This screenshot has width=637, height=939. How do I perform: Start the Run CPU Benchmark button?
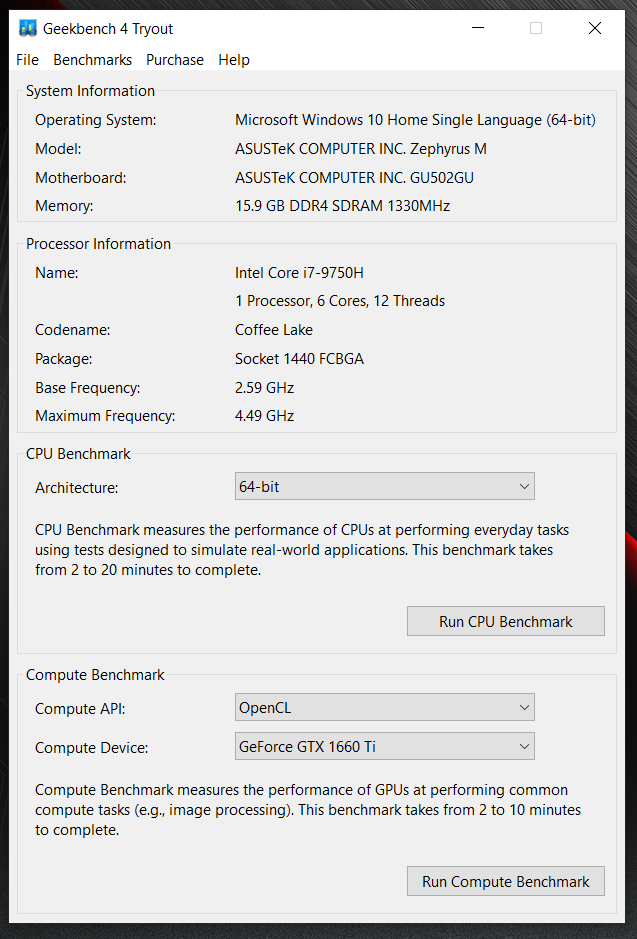506,621
